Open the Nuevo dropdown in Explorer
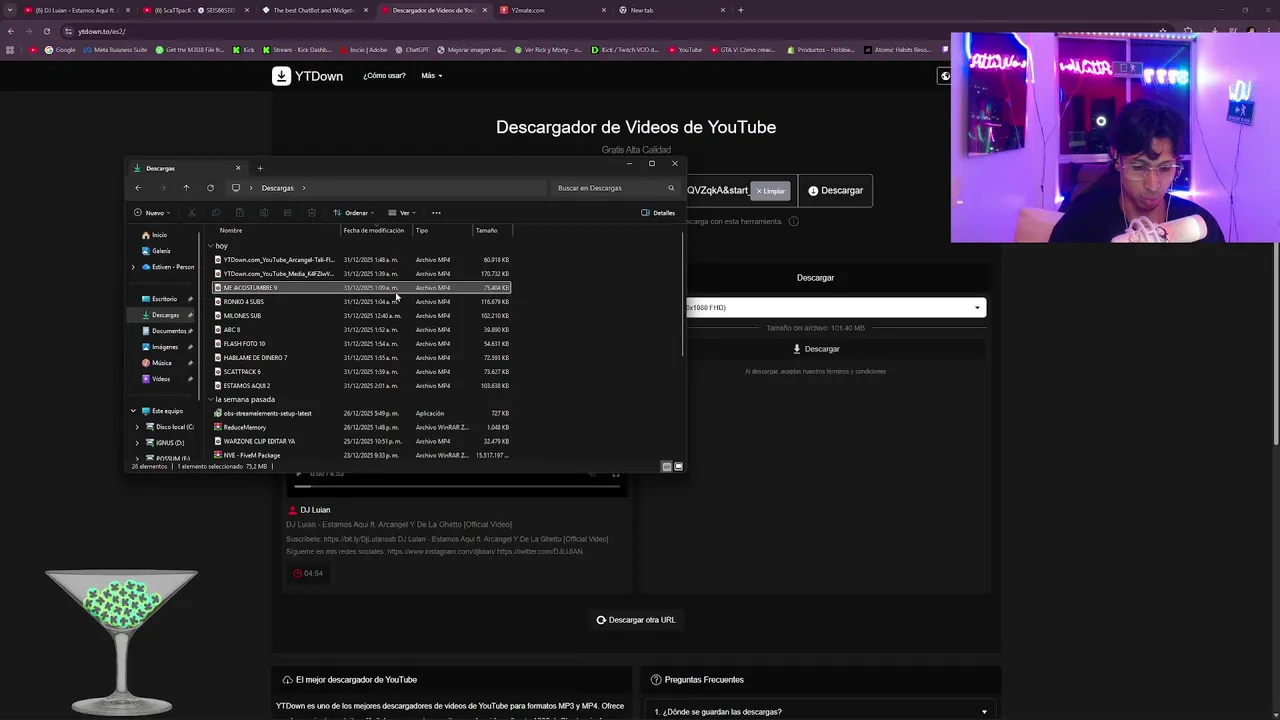Image resolution: width=1280 pixels, height=720 pixels. [x=152, y=213]
